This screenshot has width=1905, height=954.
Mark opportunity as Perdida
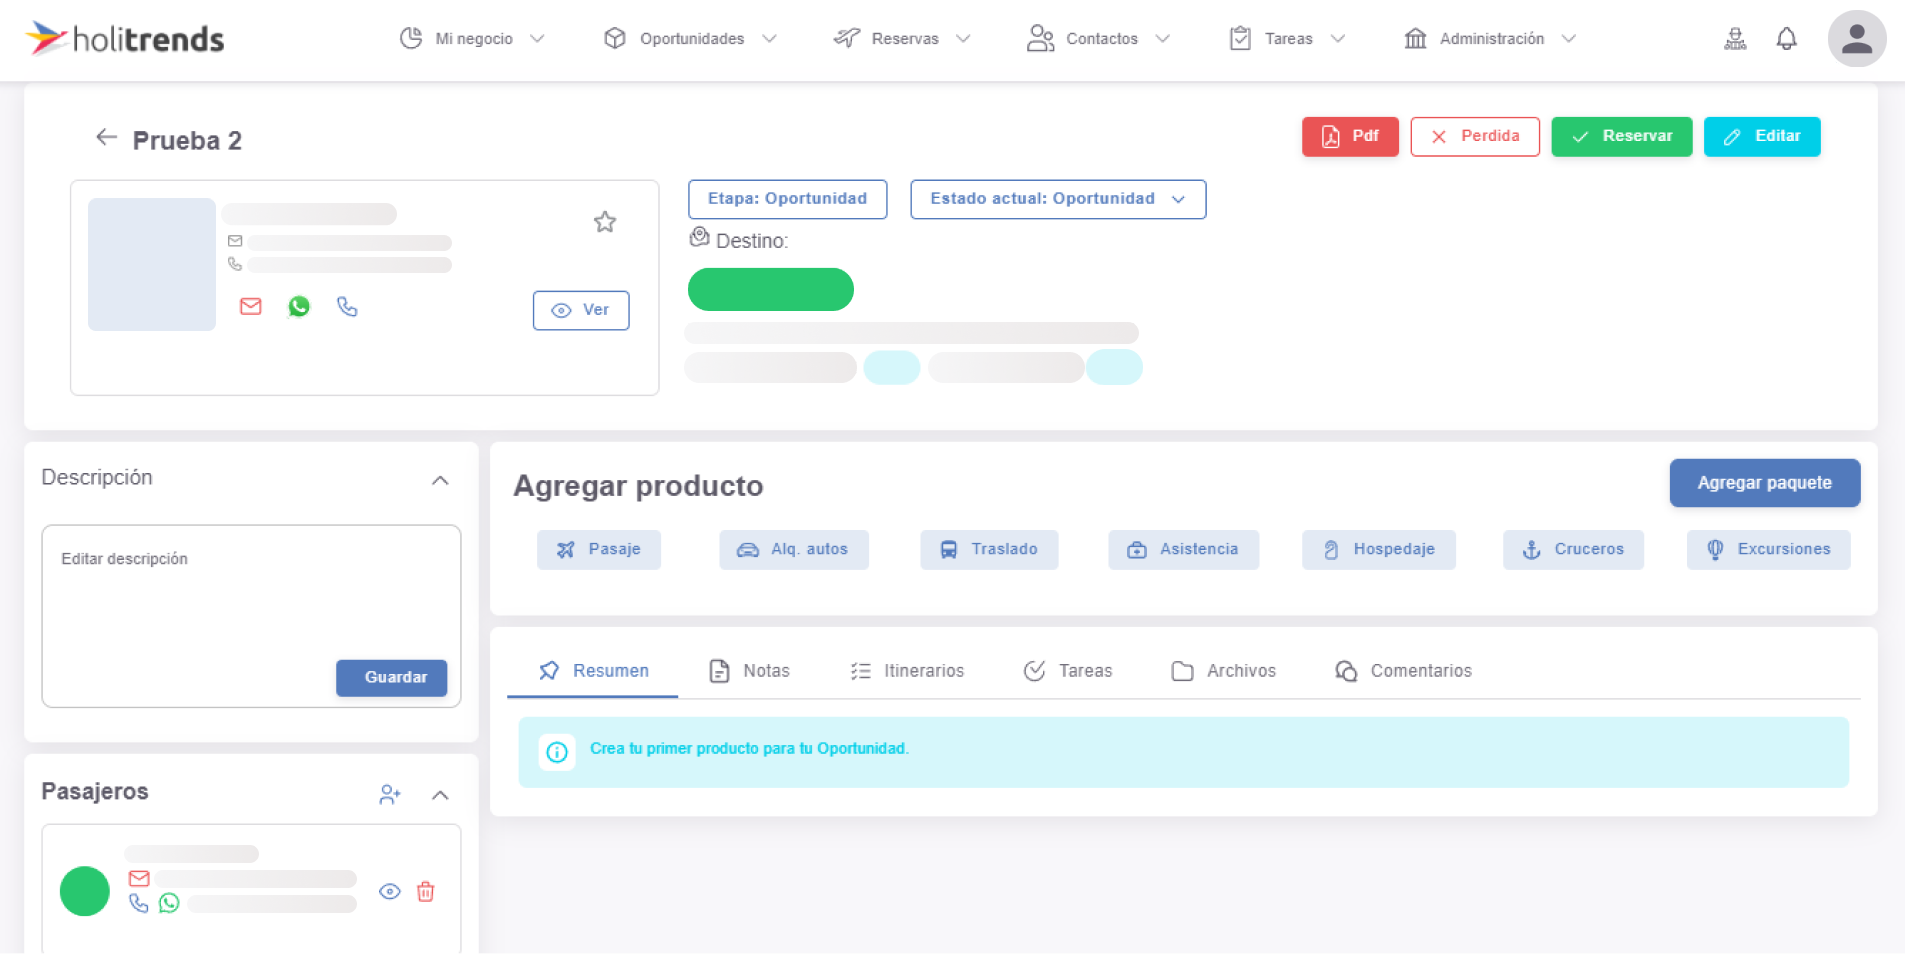[1475, 137]
